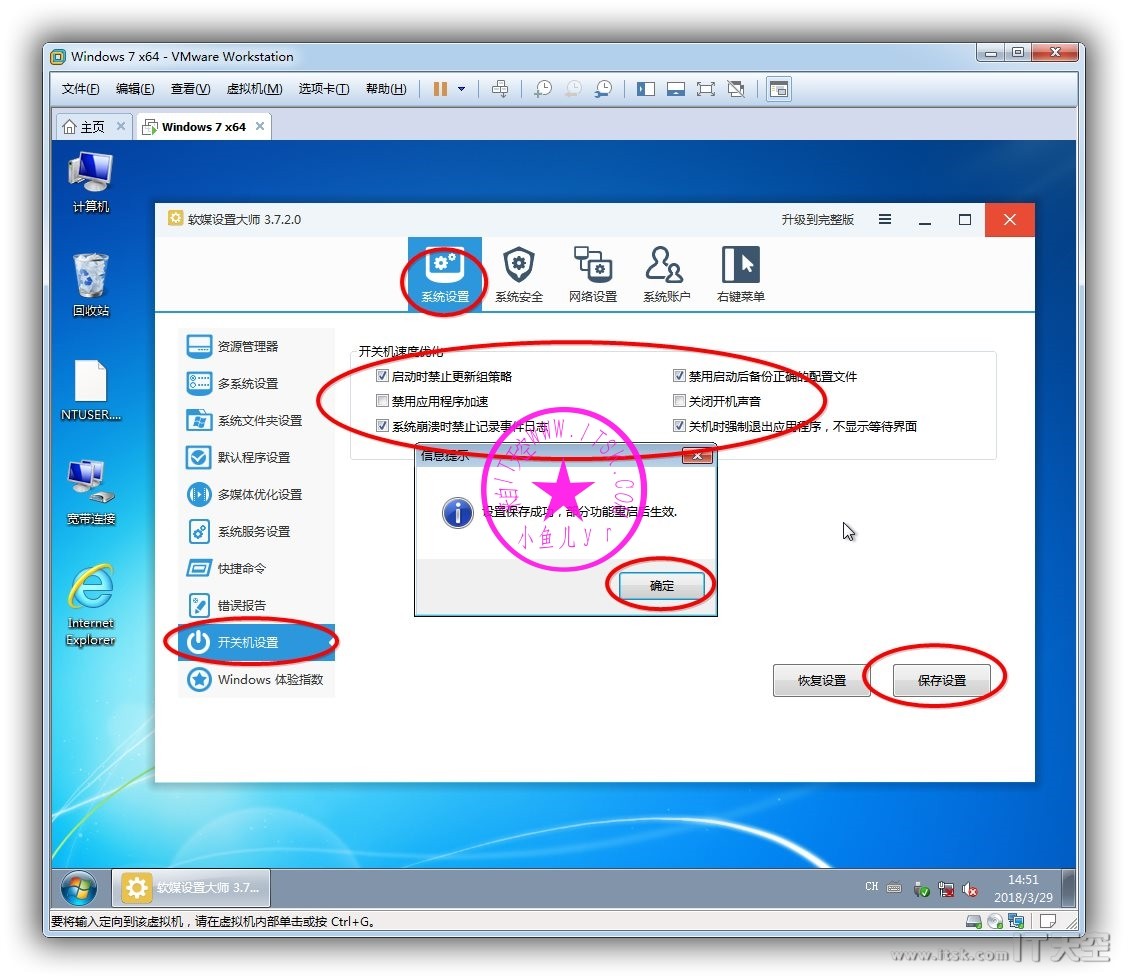Image resolution: width=1128 pixels, height=980 pixels.
Task: Open the Windows Start button
Action: tap(79, 887)
